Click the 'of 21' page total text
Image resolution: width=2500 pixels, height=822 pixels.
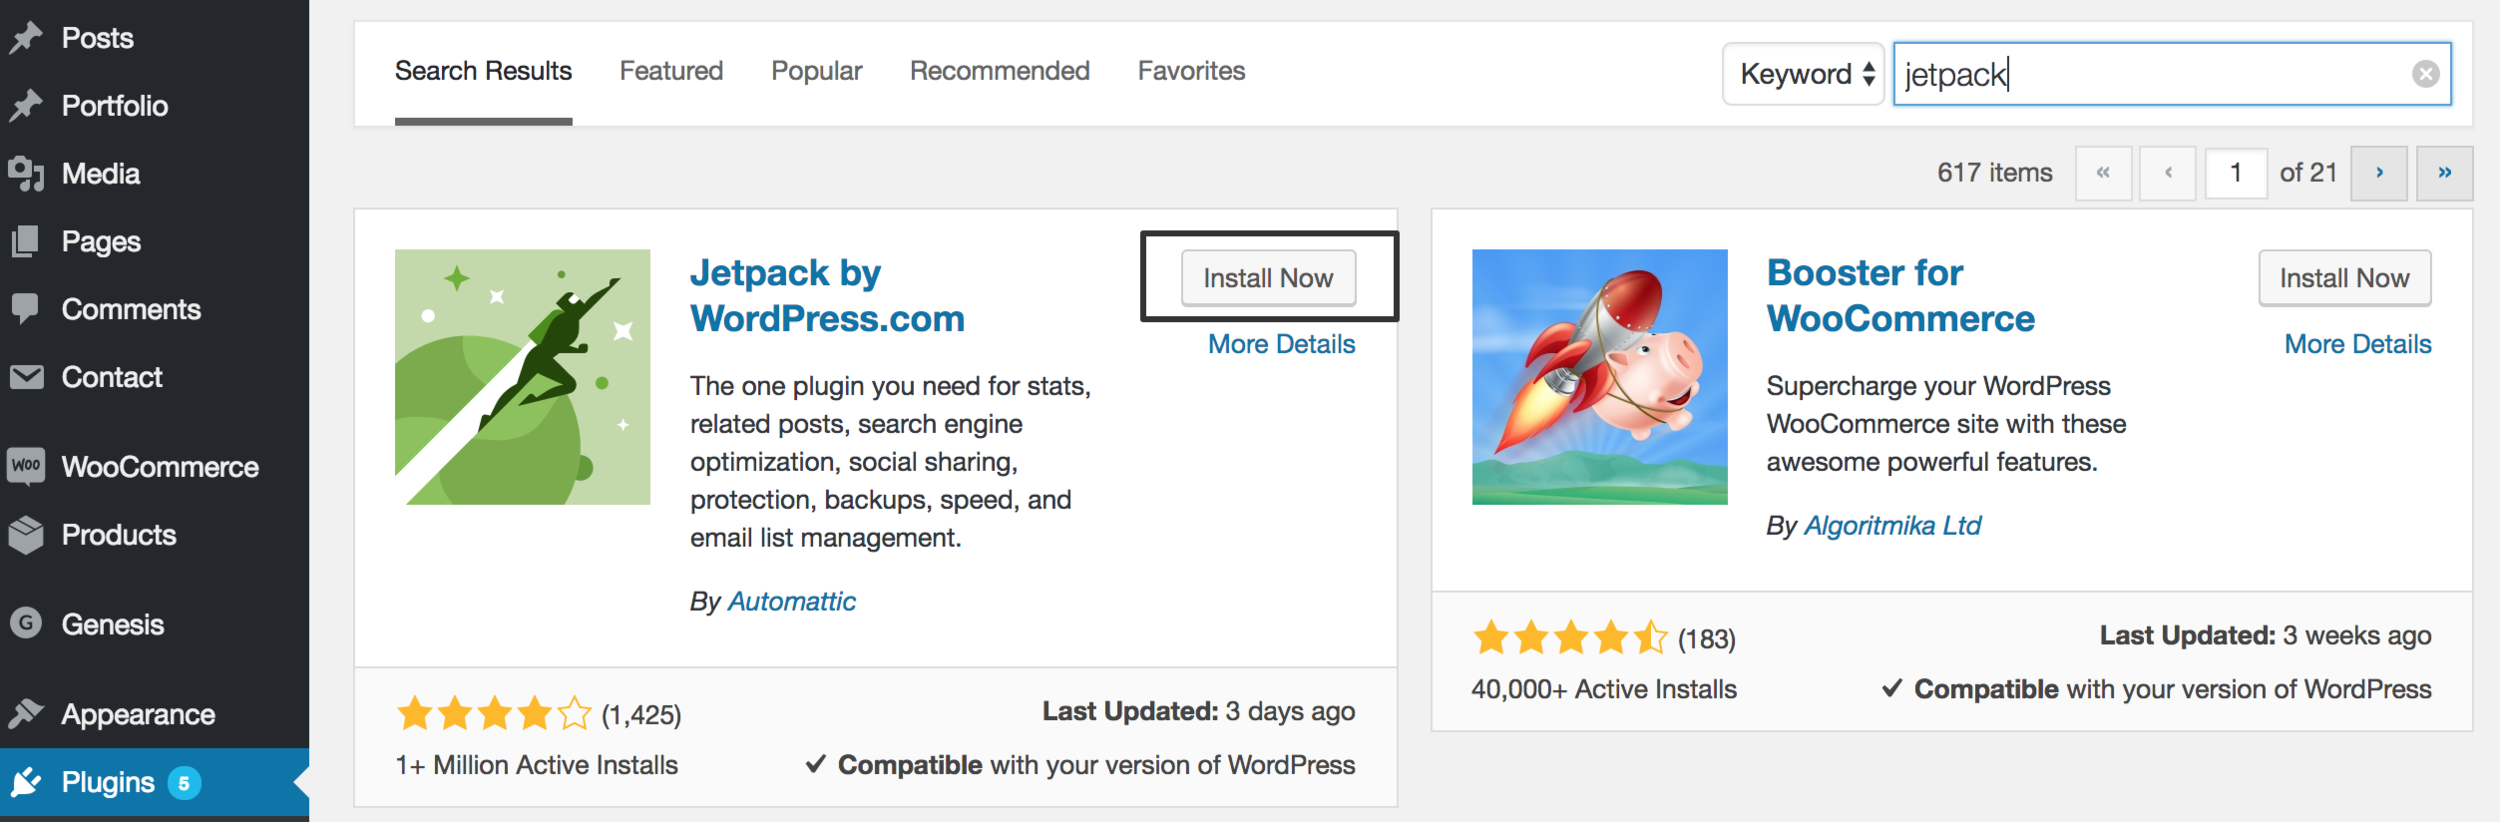pos(2308,173)
